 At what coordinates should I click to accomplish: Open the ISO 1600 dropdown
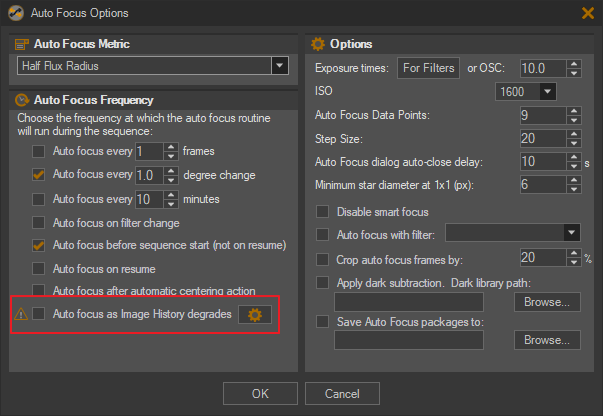coord(547,92)
